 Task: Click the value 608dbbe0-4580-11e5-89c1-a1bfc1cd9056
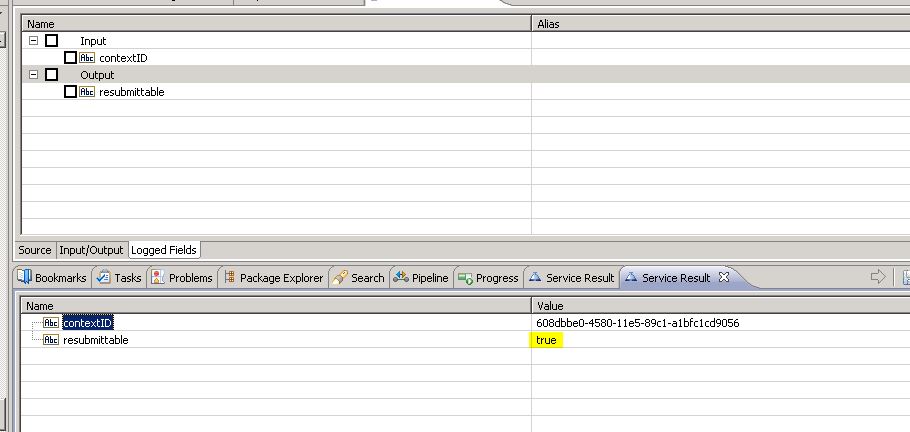click(638, 323)
